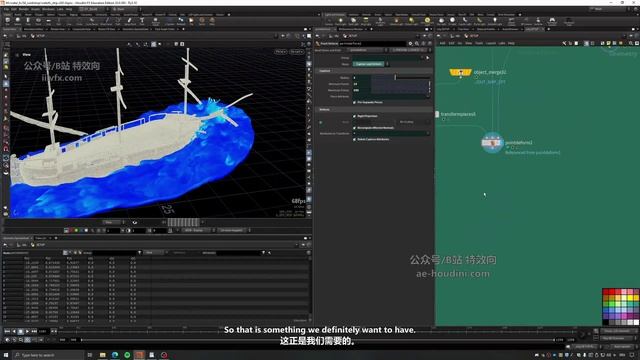
Task: Open the Build desktop dropdown
Action: tap(95, 9)
